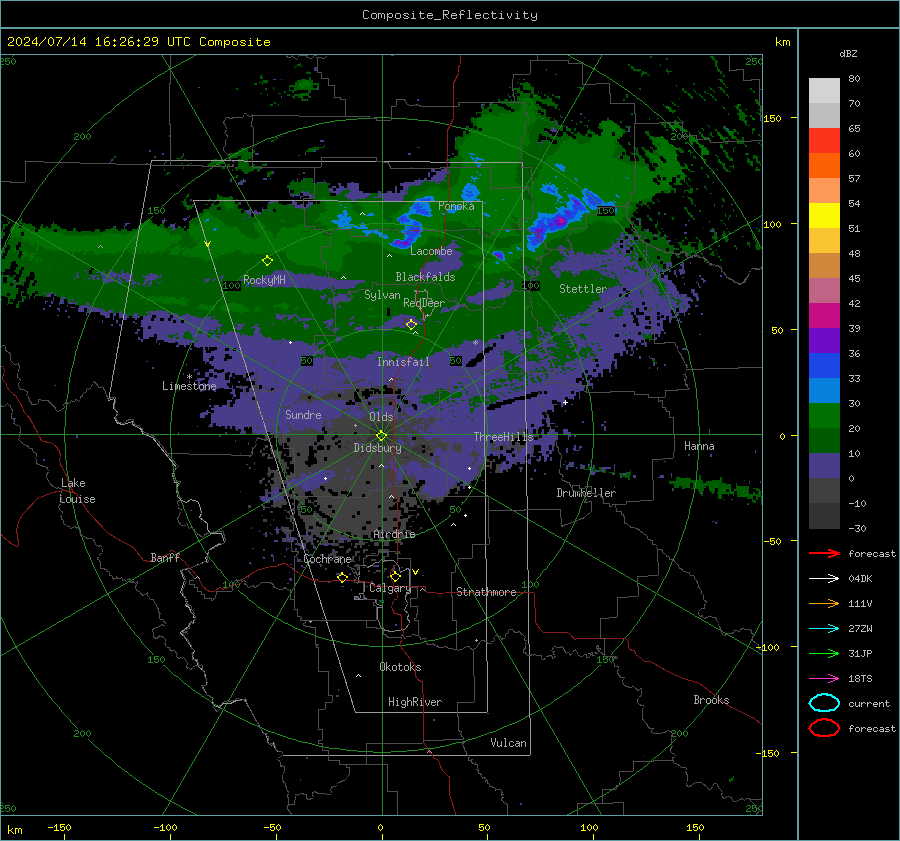Click the cyan current ellipse icon
900x841 pixels.
point(824,703)
